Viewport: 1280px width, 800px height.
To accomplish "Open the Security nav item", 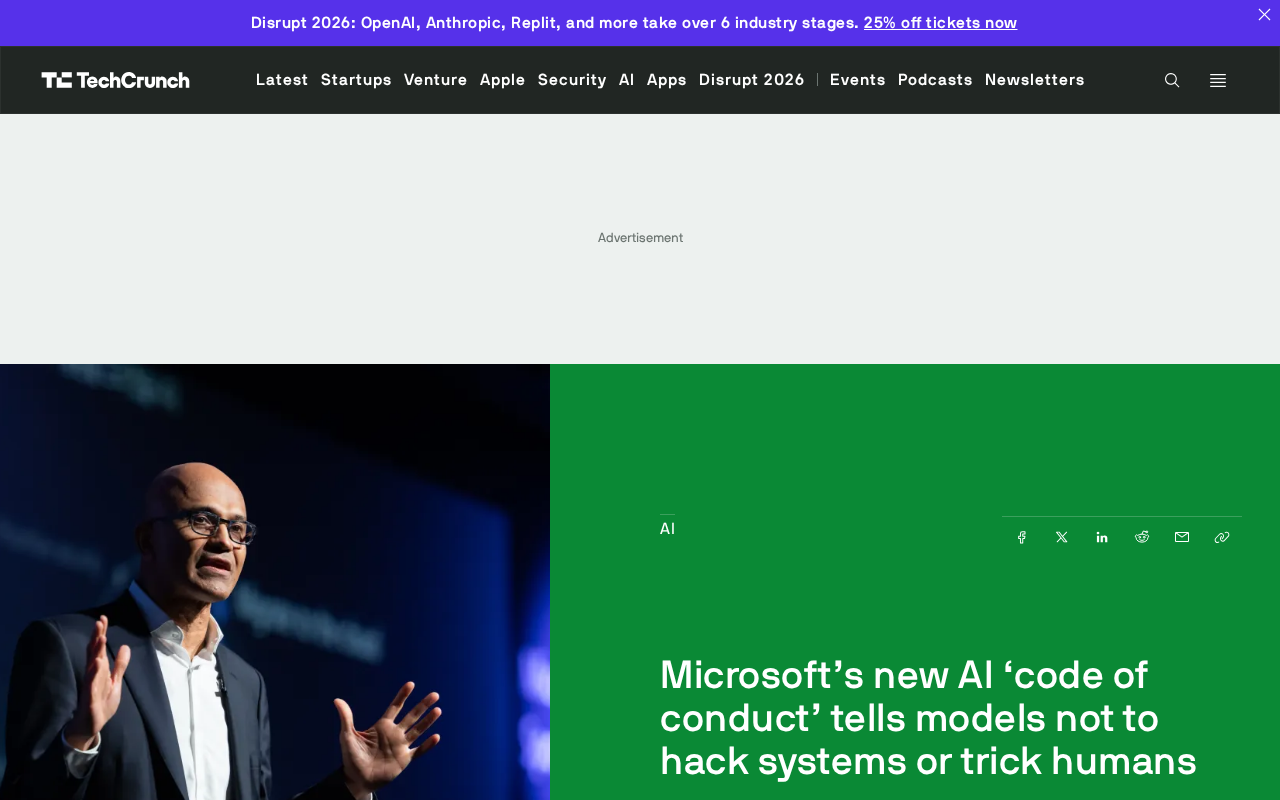I will 572,80.
